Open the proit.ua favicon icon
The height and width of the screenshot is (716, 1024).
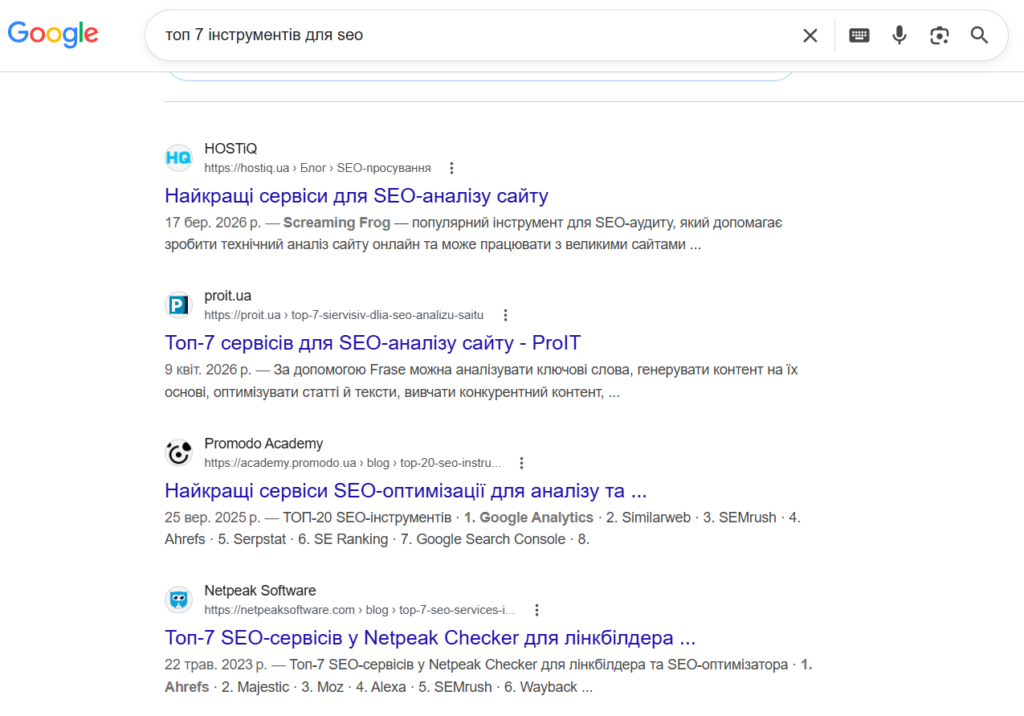[x=178, y=304]
